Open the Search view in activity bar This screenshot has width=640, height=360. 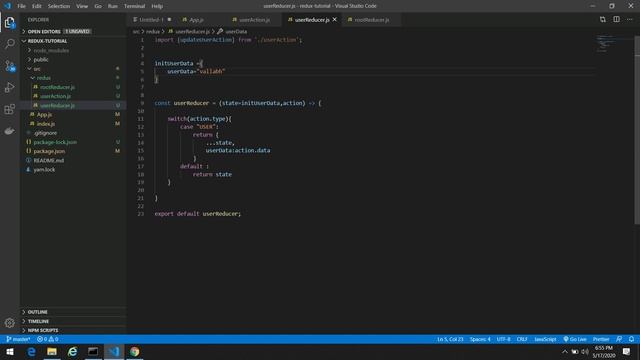[10, 44]
